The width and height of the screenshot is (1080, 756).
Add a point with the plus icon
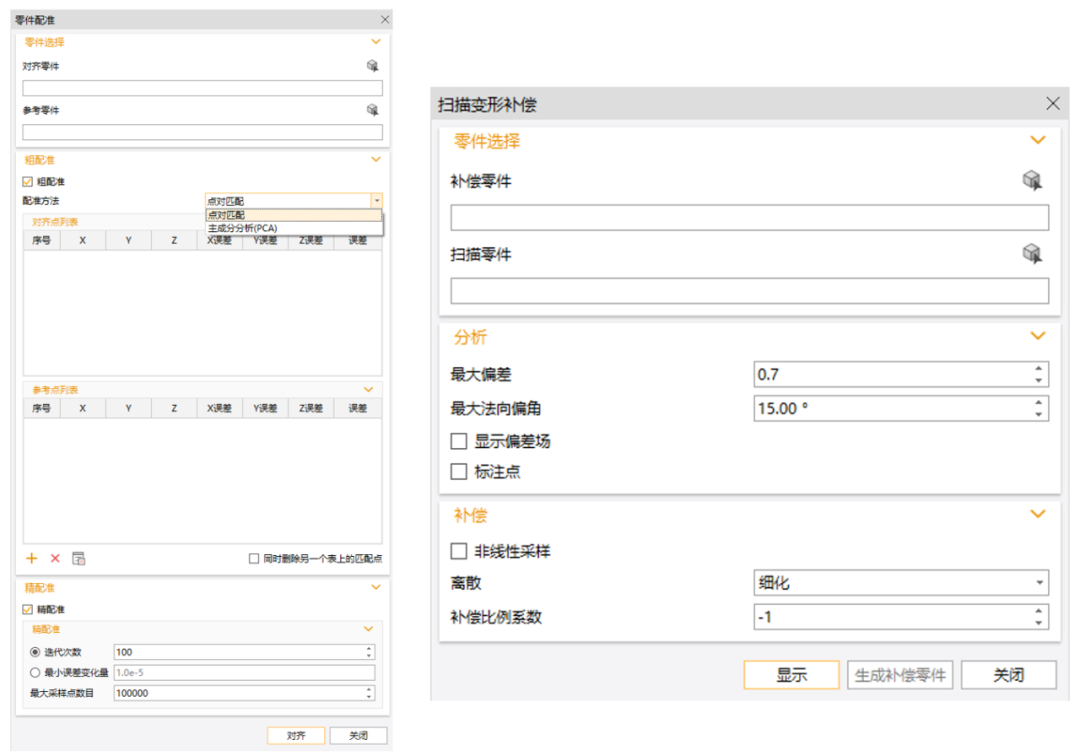click(x=31, y=558)
